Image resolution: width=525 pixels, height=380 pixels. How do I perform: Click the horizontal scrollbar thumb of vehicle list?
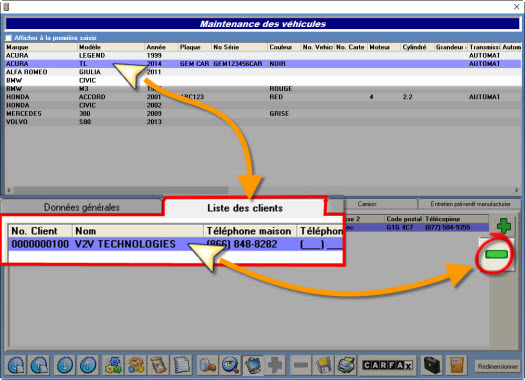(121, 190)
